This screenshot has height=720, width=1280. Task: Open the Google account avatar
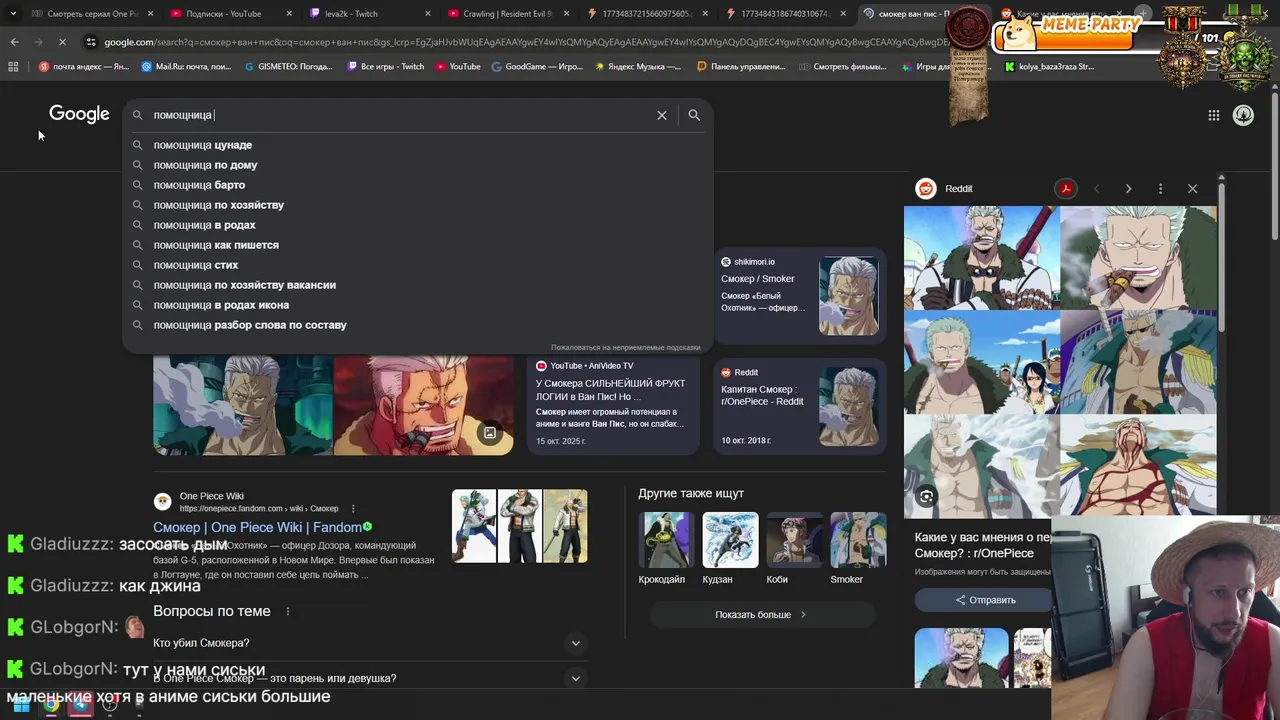point(1243,115)
